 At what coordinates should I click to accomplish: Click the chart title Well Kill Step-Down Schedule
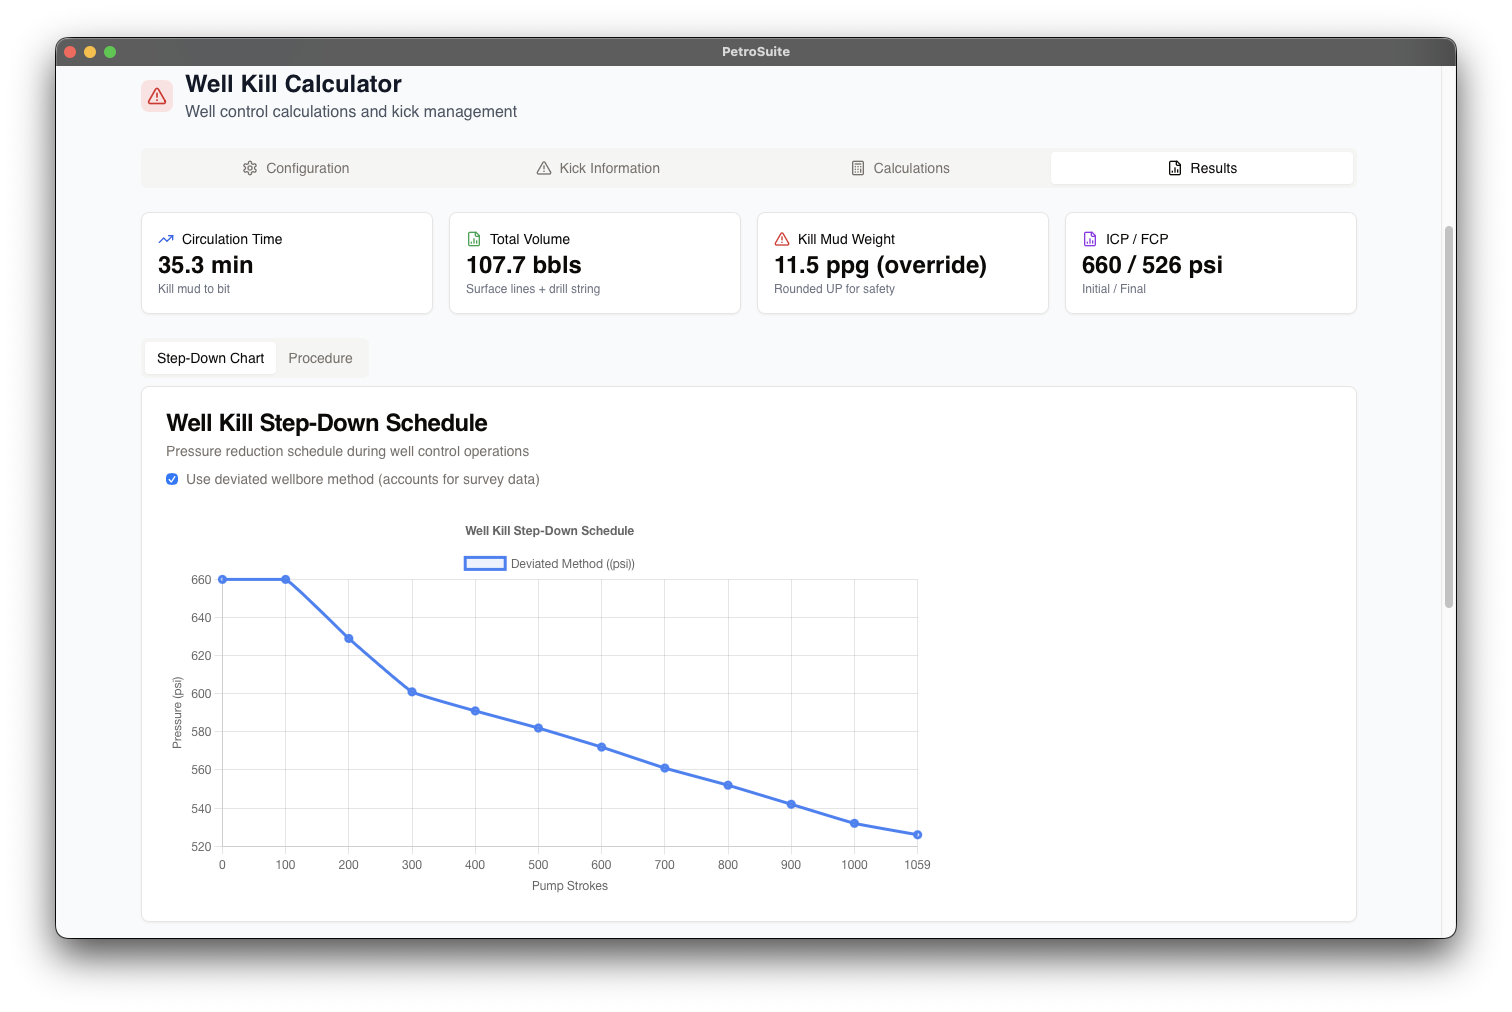coord(550,531)
